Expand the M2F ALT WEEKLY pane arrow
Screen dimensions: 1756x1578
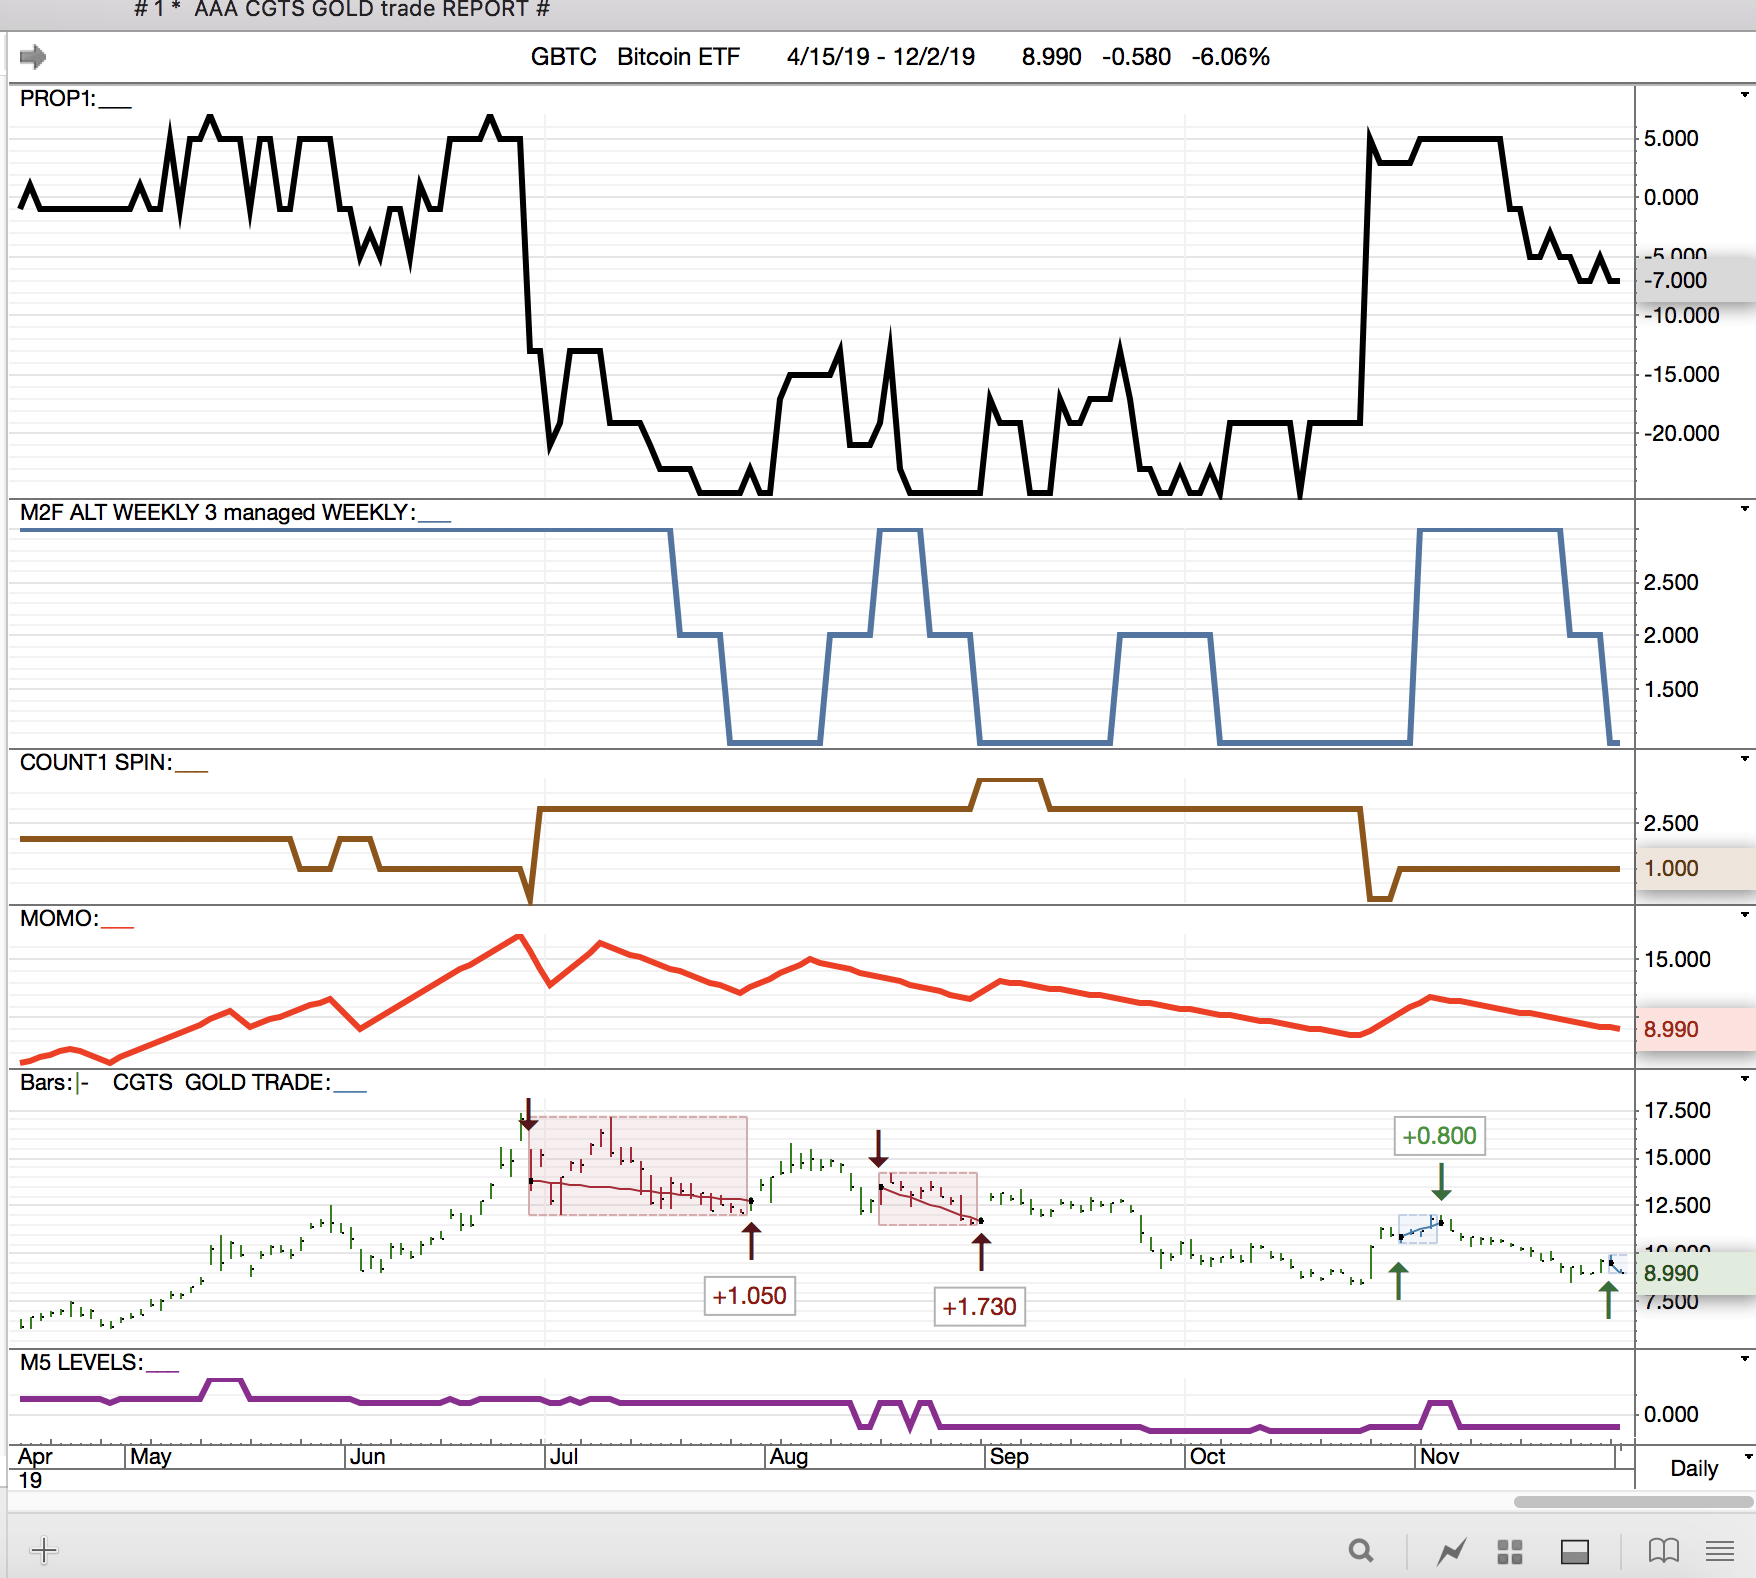click(x=1745, y=509)
